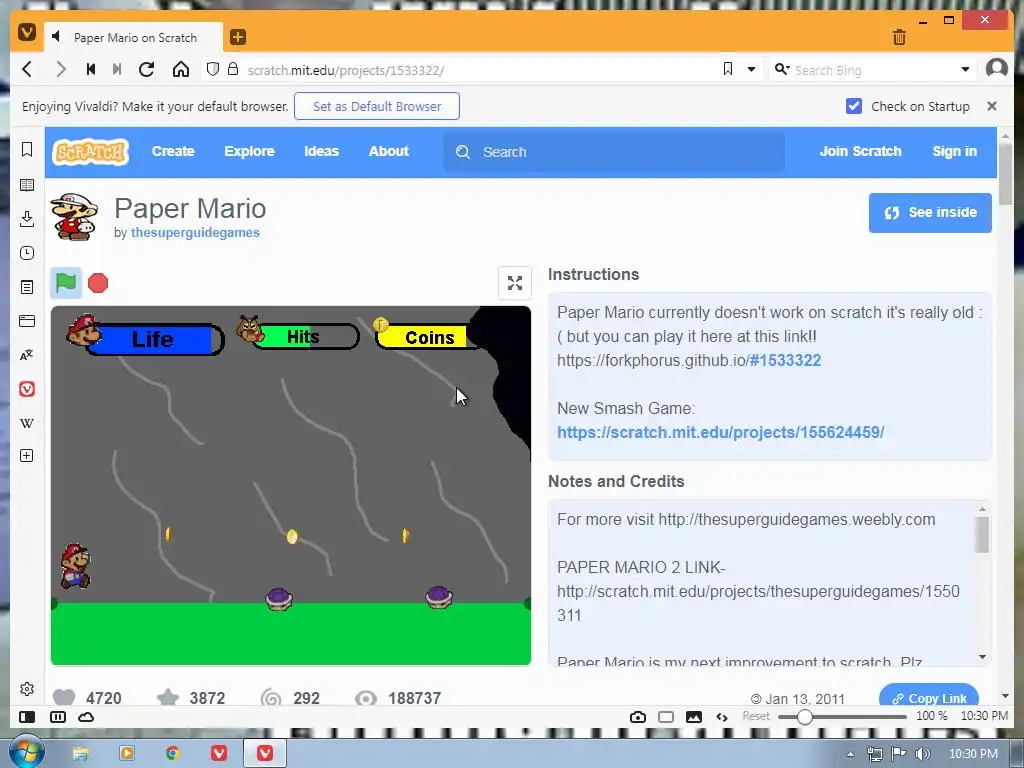Click the Notes and Credits scrollbar thumb
Screen dimensions: 1024x768
tap(982, 535)
